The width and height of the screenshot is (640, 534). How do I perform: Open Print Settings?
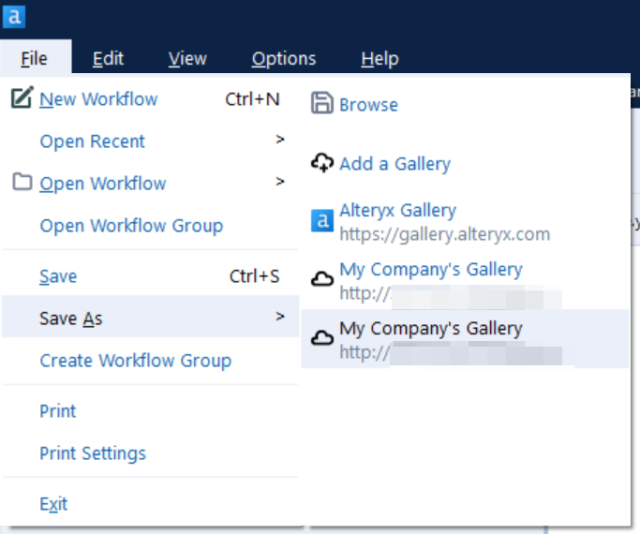click(150, 453)
